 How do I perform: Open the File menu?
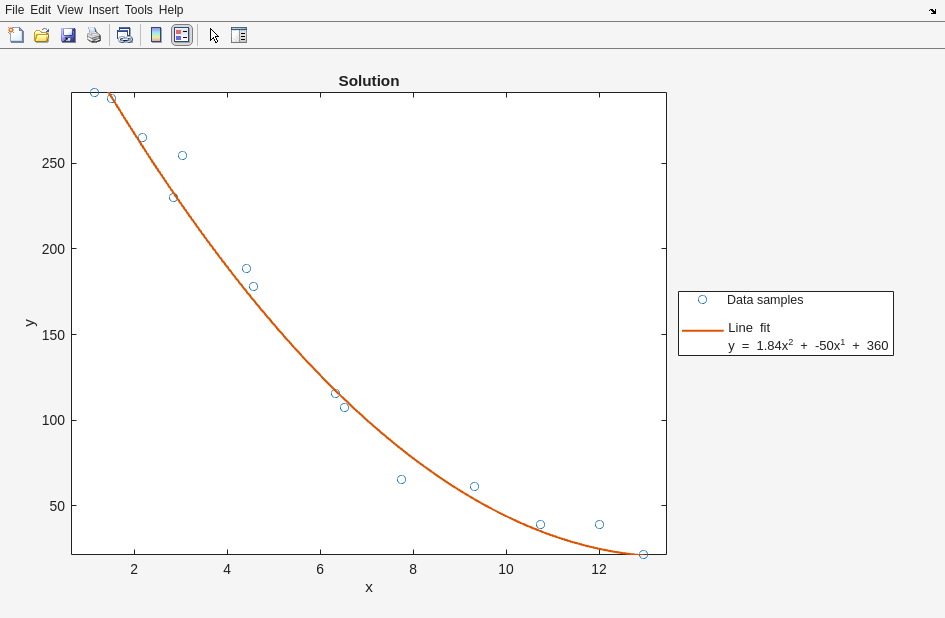pyautogui.click(x=14, y=10)
